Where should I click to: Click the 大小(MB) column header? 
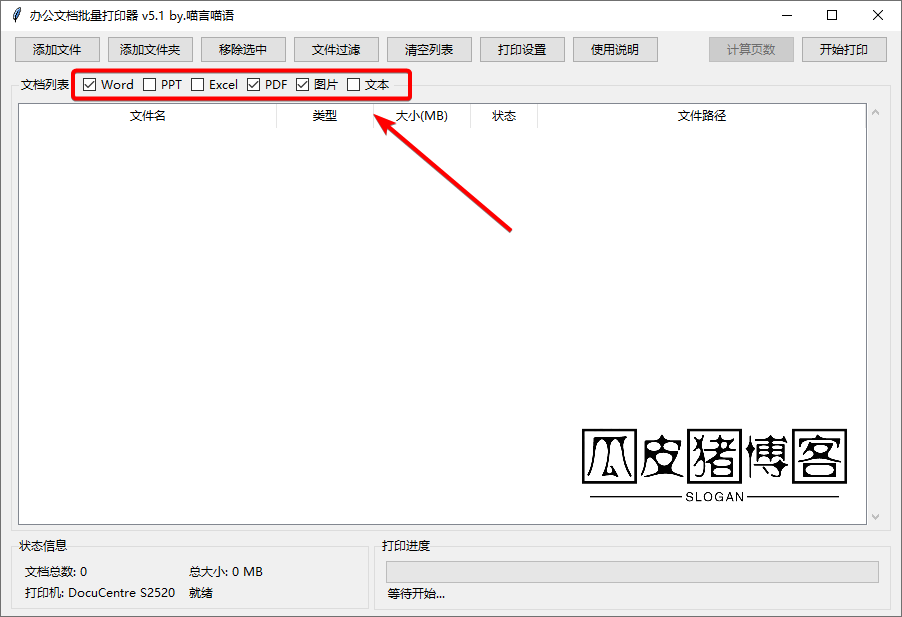coord(422,116)
